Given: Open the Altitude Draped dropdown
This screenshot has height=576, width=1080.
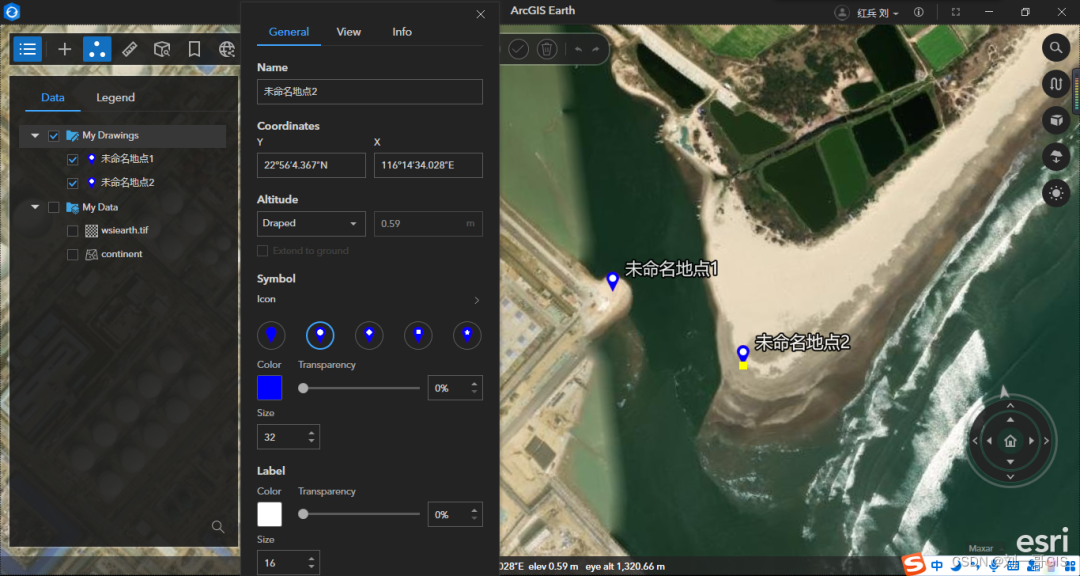Looking at the screenshot, I should pyautogui.click(x=311, y=224).
